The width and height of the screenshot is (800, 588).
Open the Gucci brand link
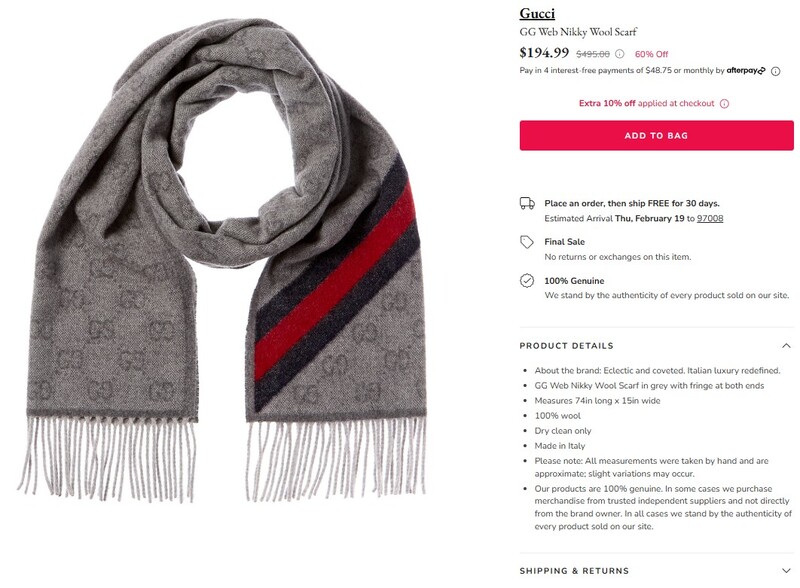click(537, 14)
